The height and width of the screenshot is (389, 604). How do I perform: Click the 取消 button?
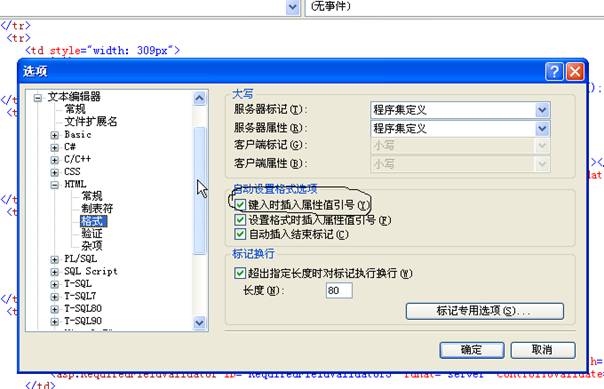point(543,350)
